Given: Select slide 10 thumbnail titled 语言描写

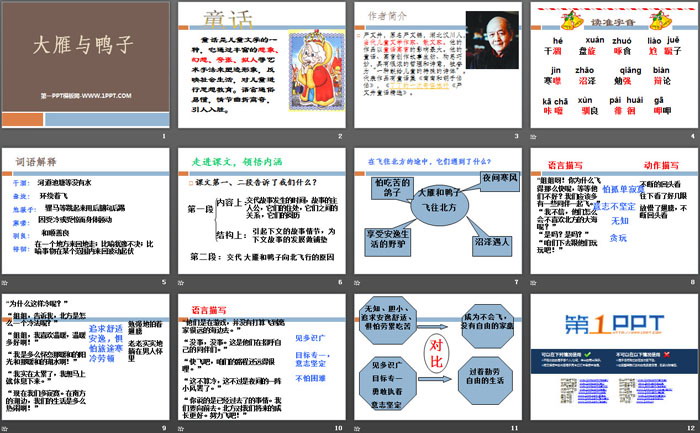Looking at the screenshot, I should tap(262, 357).
